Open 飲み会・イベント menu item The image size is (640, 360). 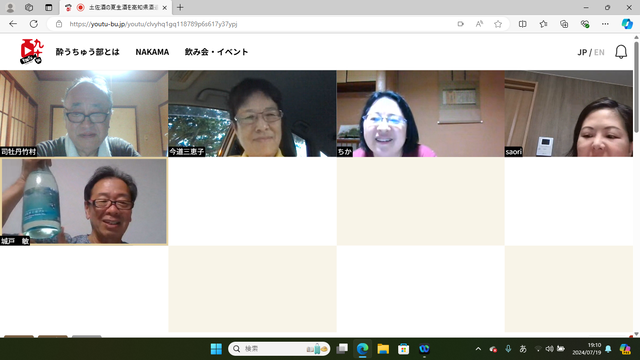point(216,52)
